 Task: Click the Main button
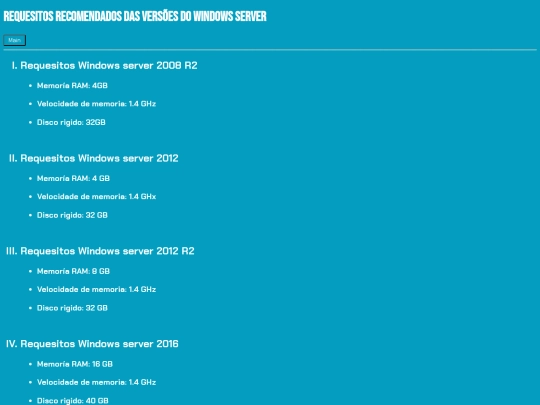14,40
